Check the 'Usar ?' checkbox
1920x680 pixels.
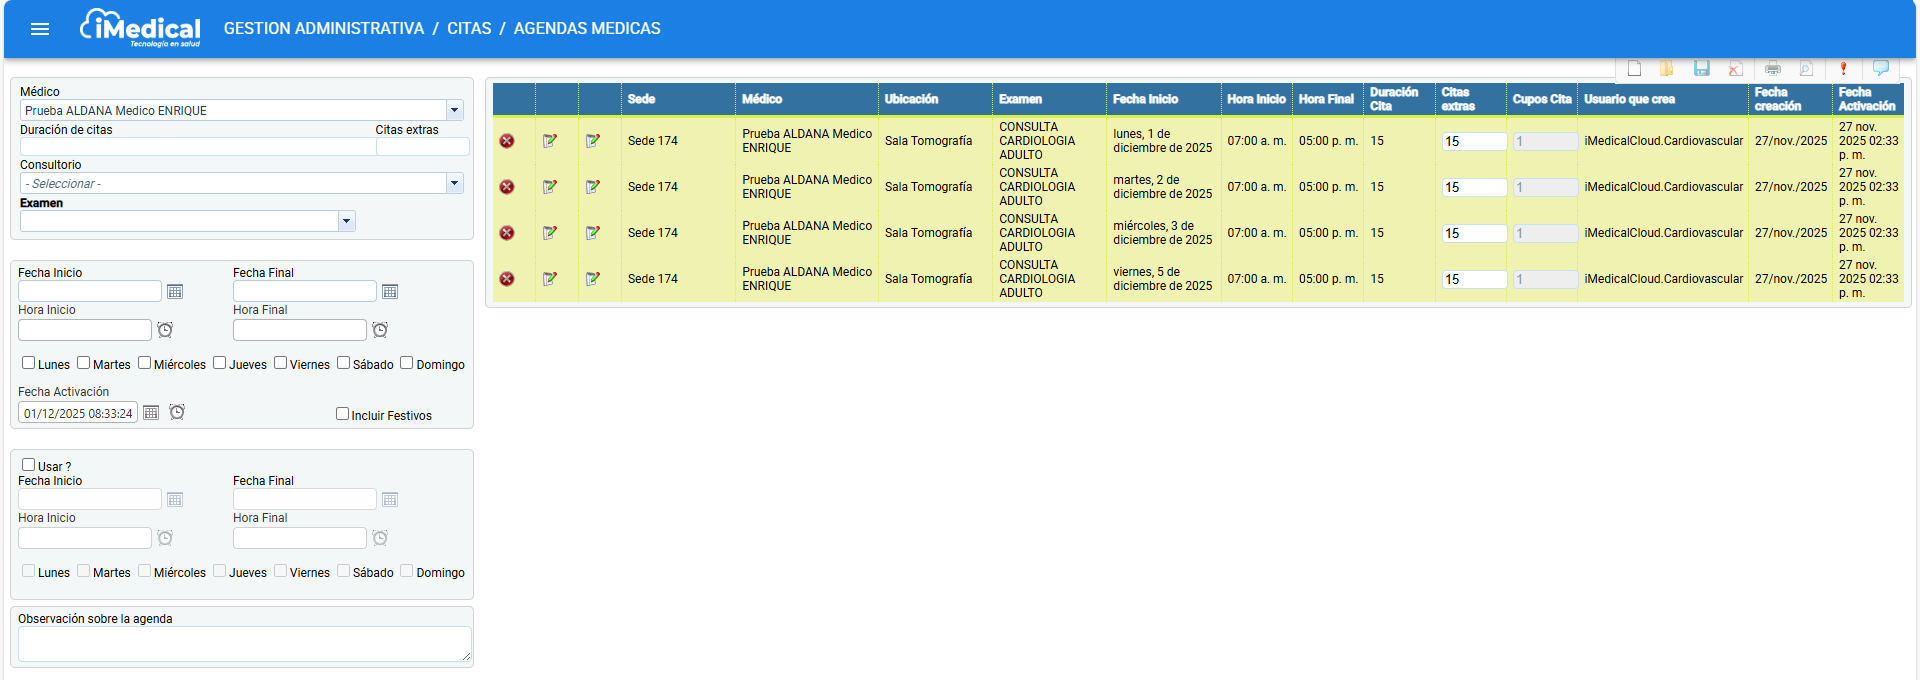tap(29, 465)
